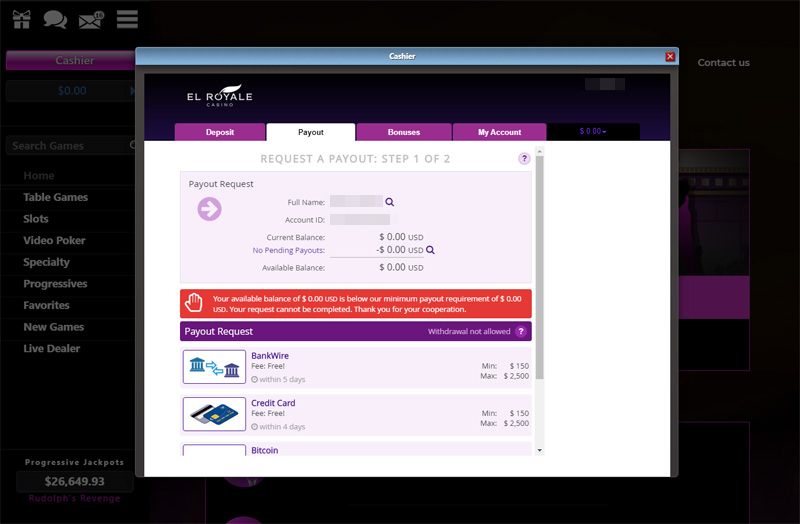Expand the $0.00 balance dropdown
Screen dimensions: 800x524
point(593,132)
